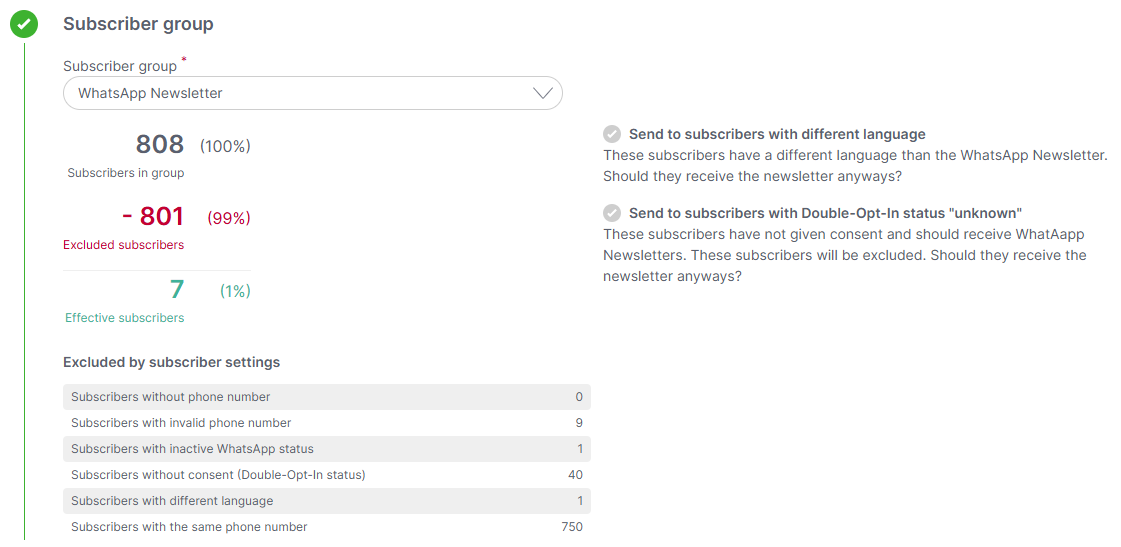This screenshot has height=547, width=1121.
Task: Select the Subscribers without phone number row
Action: click(327, 397)
